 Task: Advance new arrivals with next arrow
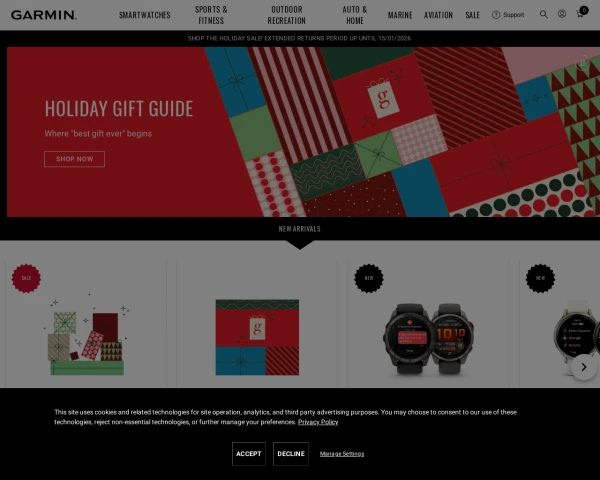coord(584,367)
